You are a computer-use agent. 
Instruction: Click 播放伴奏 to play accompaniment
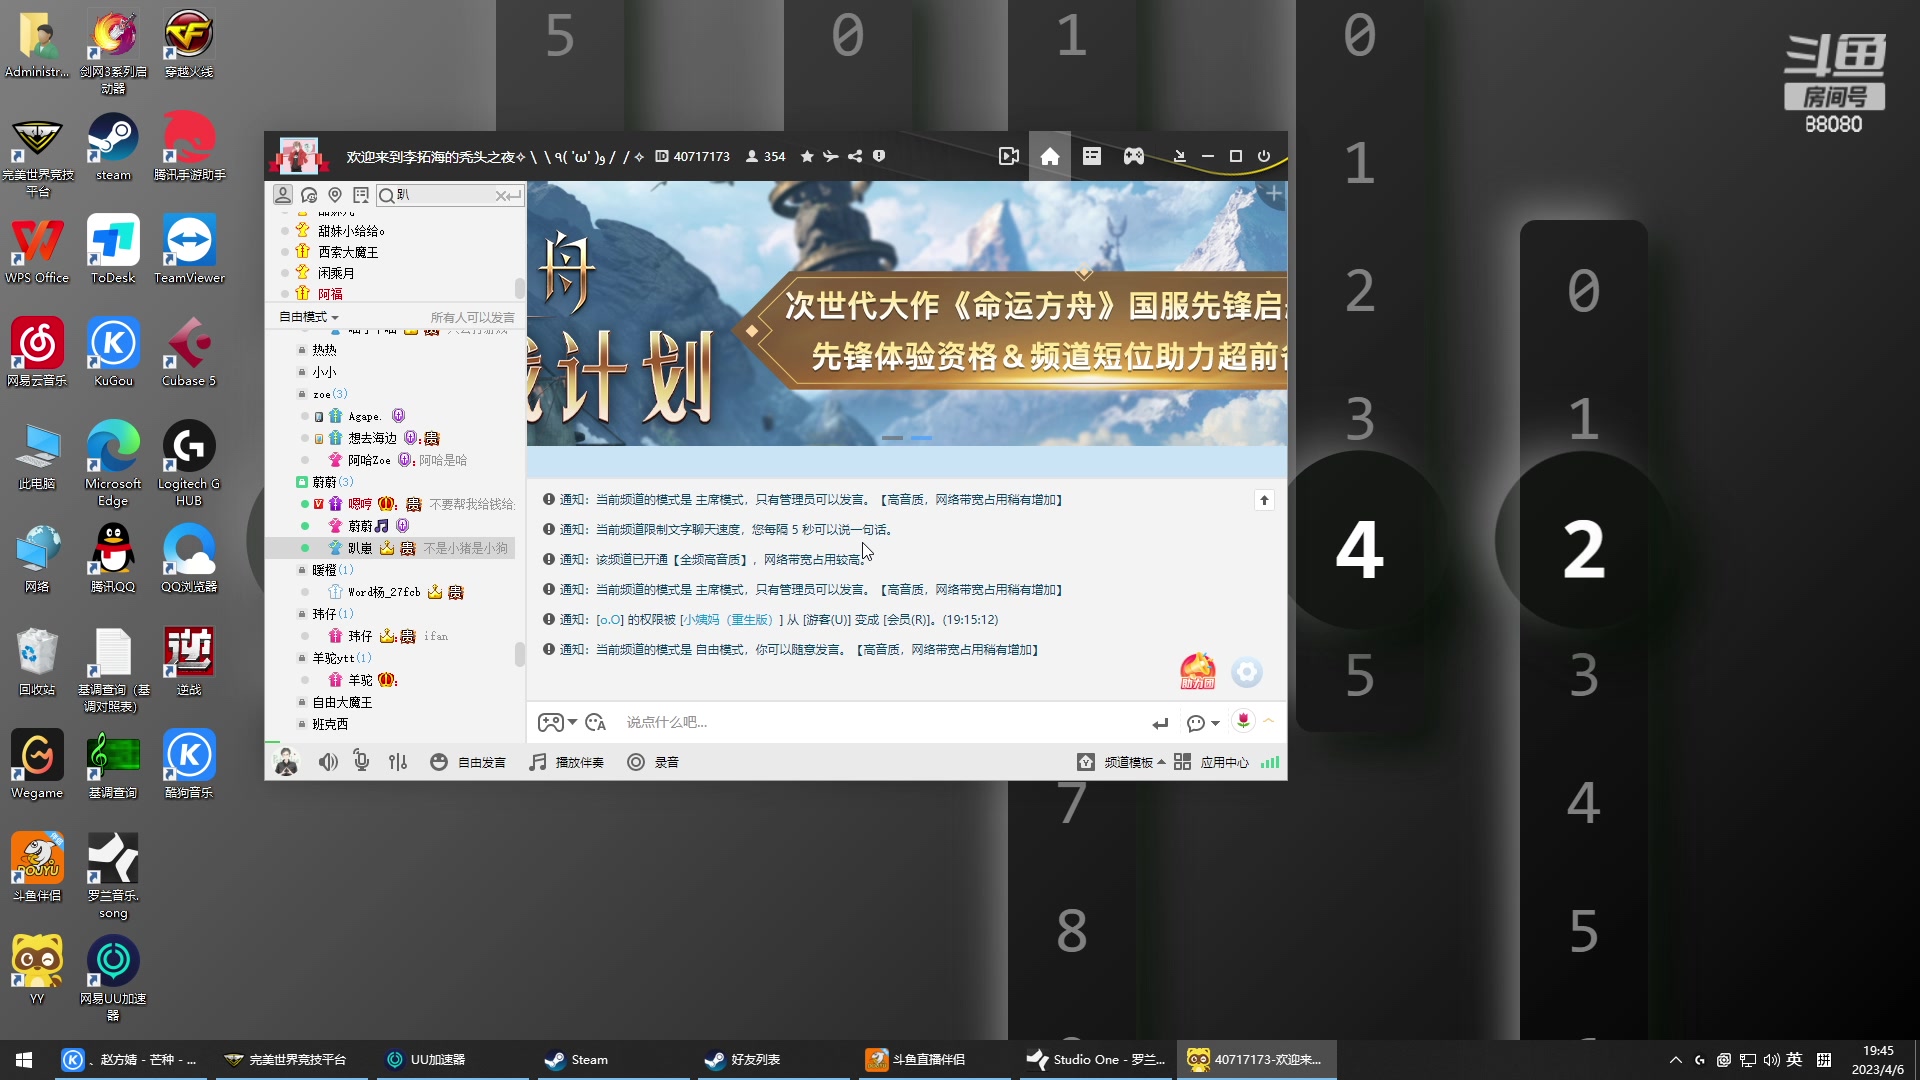566,761
